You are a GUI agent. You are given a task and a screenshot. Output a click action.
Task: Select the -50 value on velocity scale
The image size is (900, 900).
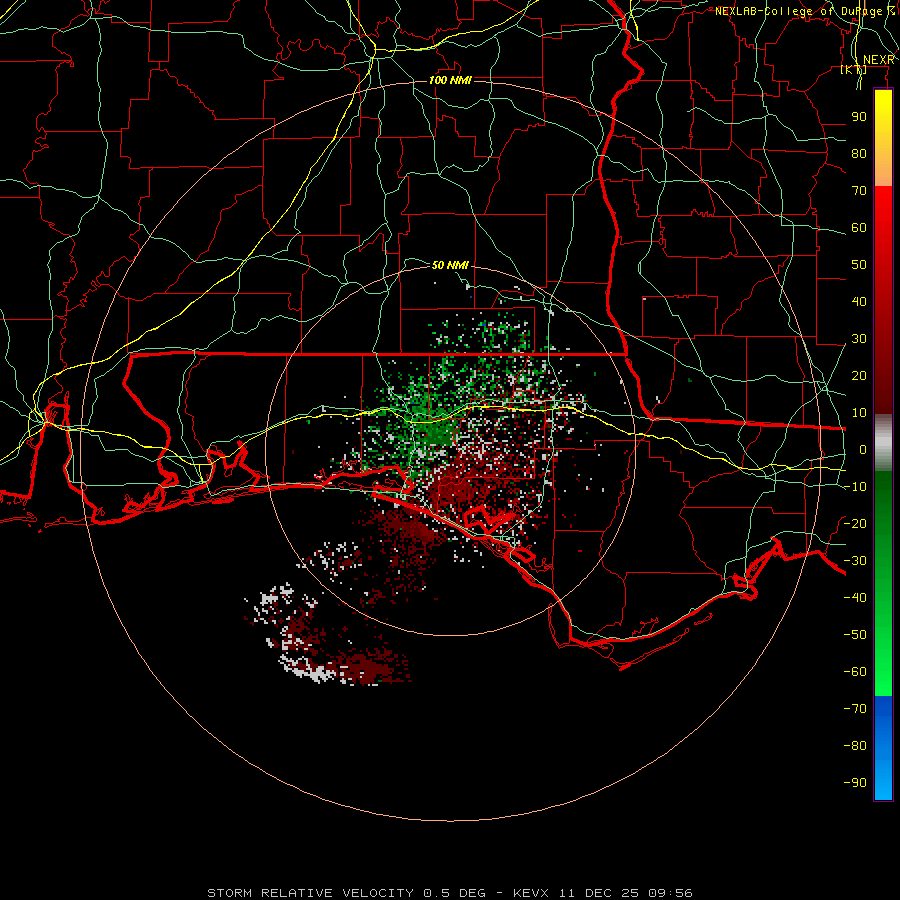tap(855, 635)
